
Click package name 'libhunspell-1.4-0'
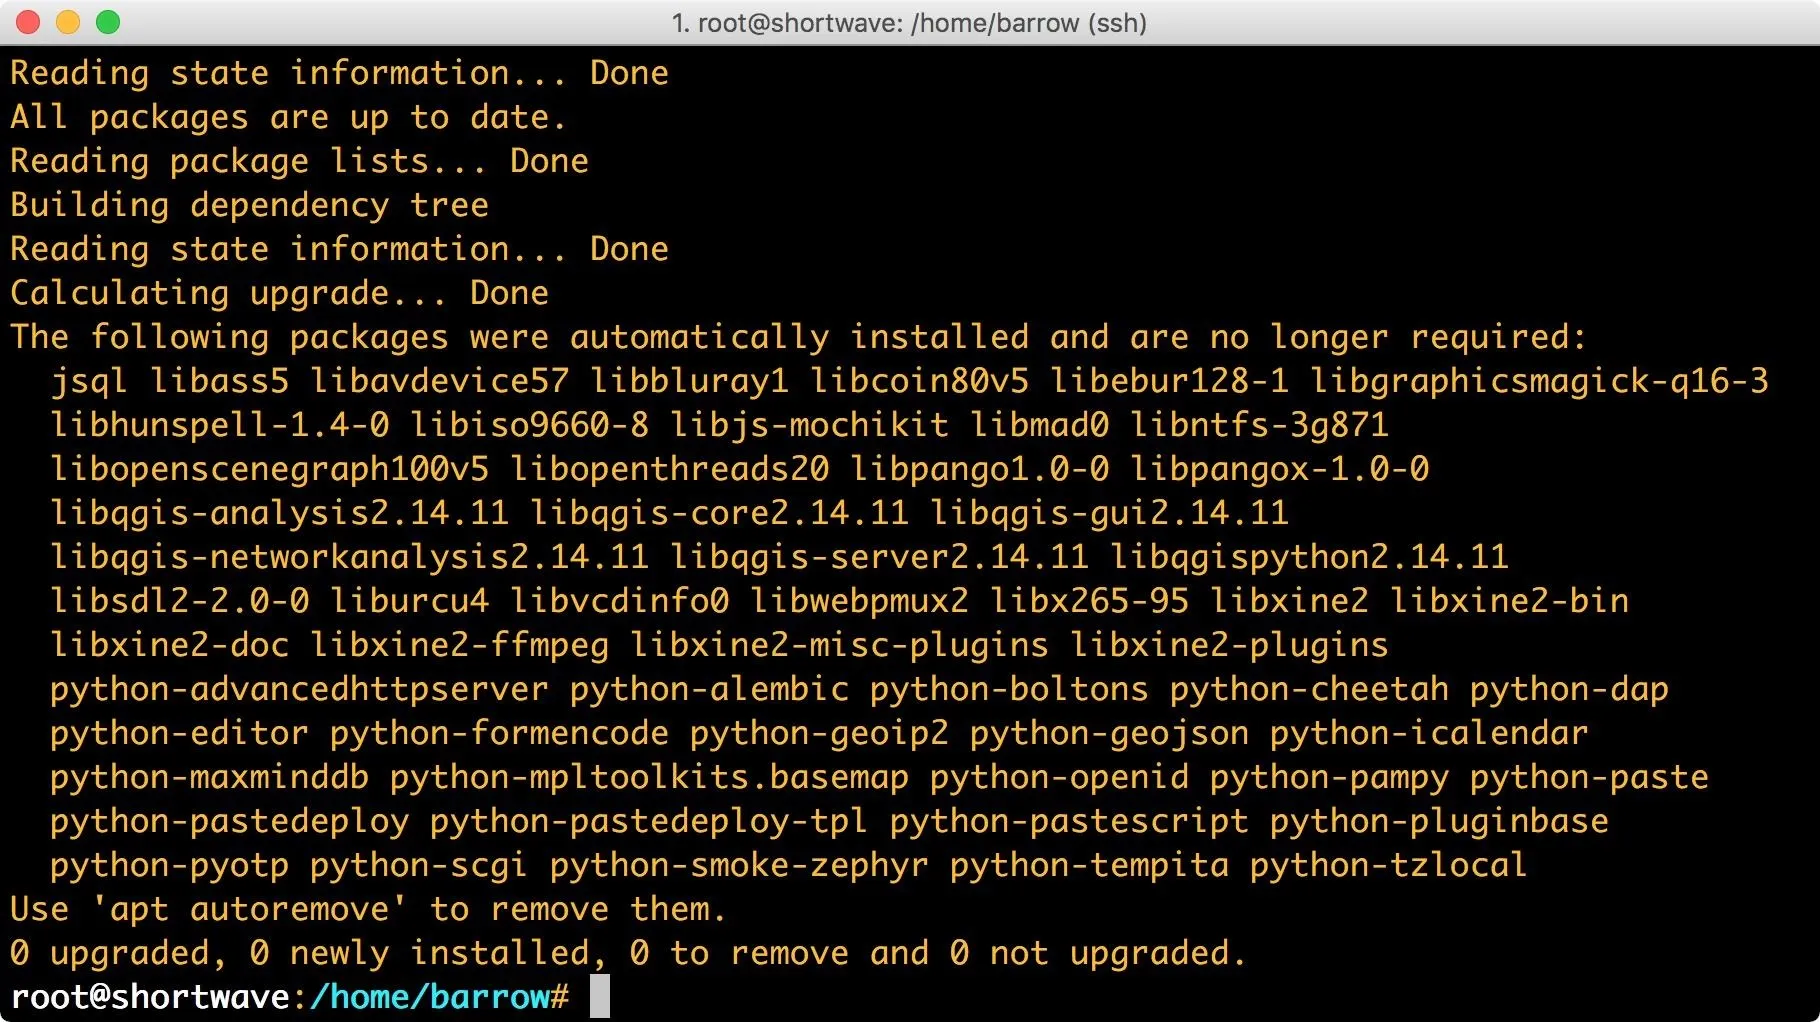click(220, 425)
